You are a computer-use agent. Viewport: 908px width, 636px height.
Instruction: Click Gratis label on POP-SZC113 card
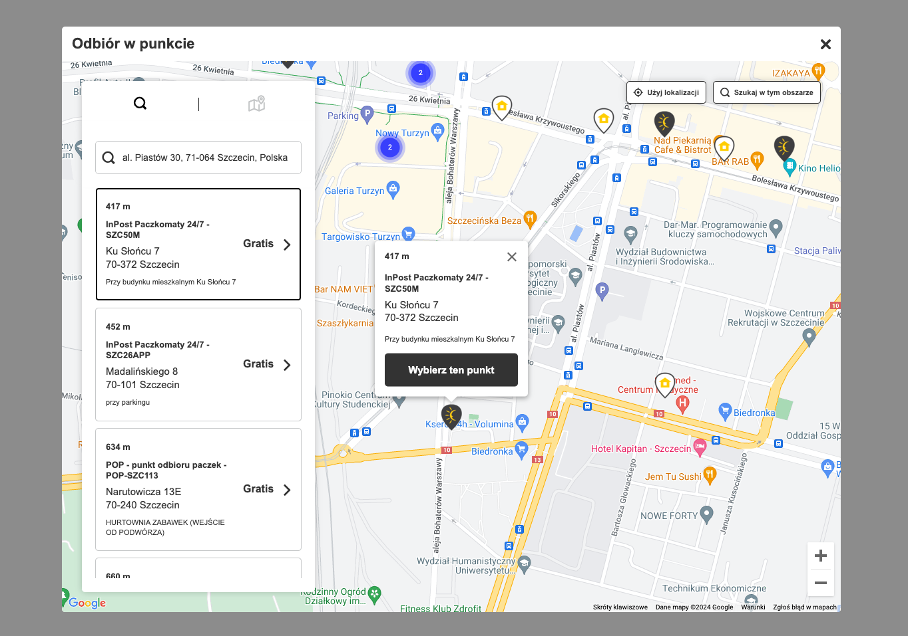[258, 489]
